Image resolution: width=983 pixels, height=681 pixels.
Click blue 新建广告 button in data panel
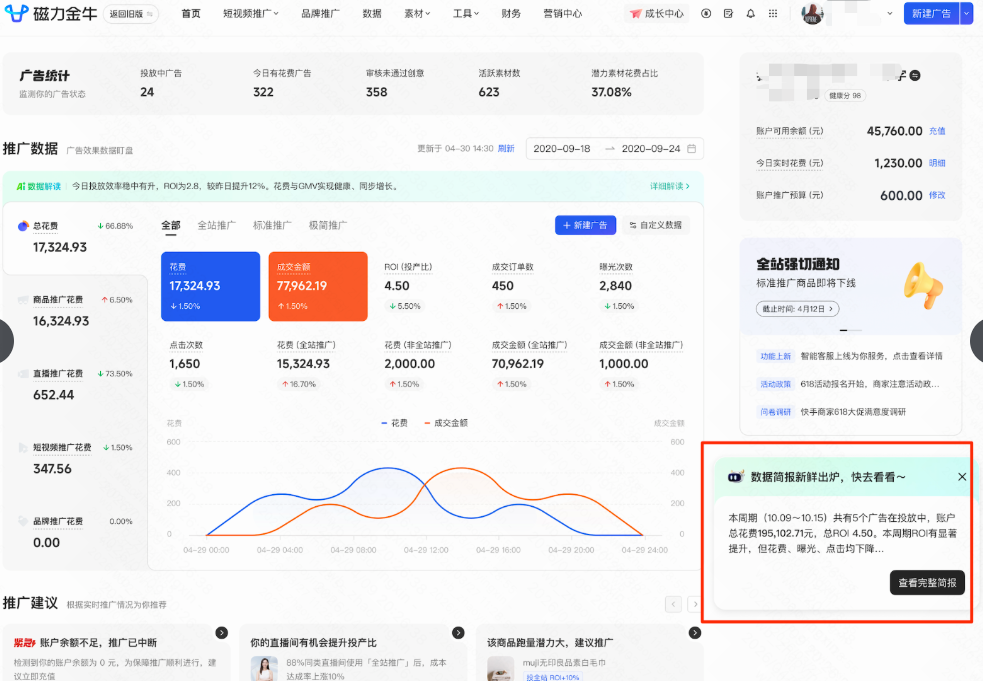click(x=586, y=225)
